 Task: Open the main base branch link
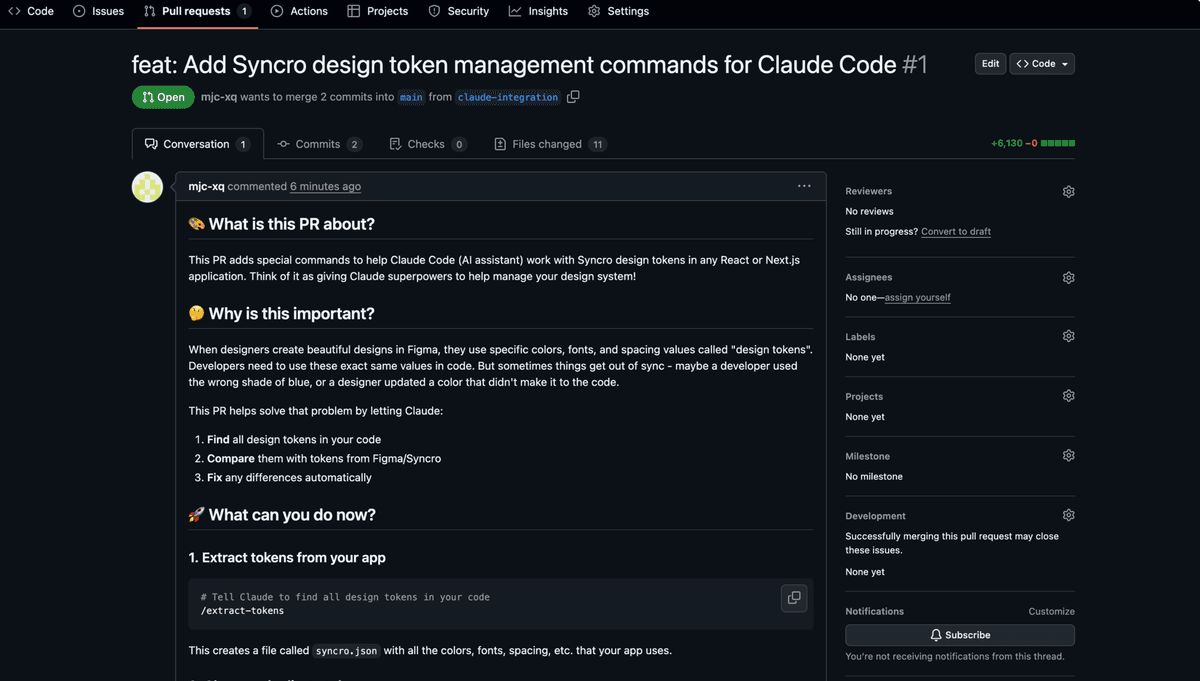[411, 97]
